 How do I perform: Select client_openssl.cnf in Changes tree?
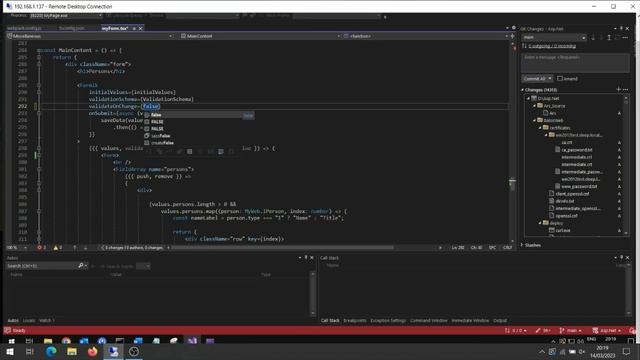tap(572, 194)
